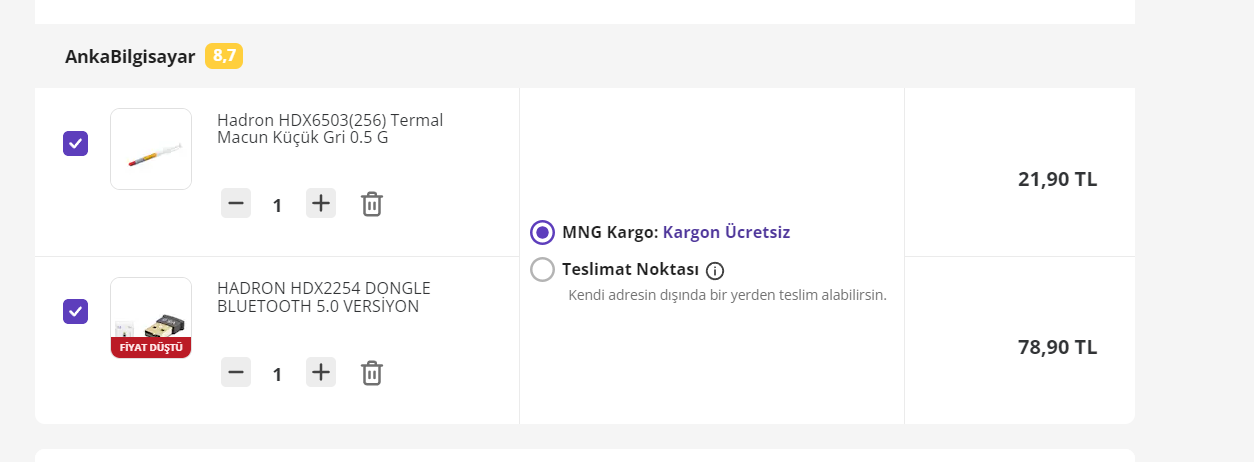
Task: Click the Kargon Ücretsiz shipping text
Action: point(726,232)
